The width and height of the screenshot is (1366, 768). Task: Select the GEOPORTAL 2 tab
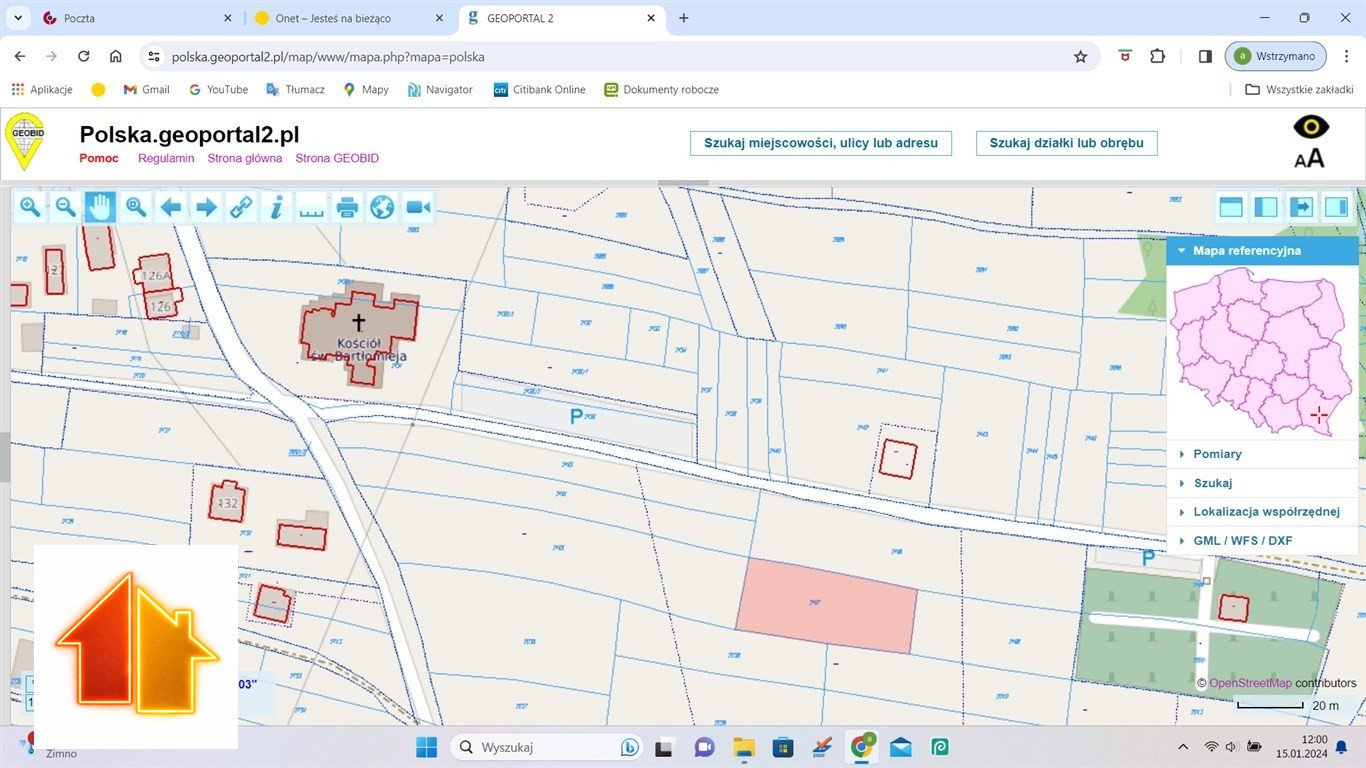click(x=561, y=18)
